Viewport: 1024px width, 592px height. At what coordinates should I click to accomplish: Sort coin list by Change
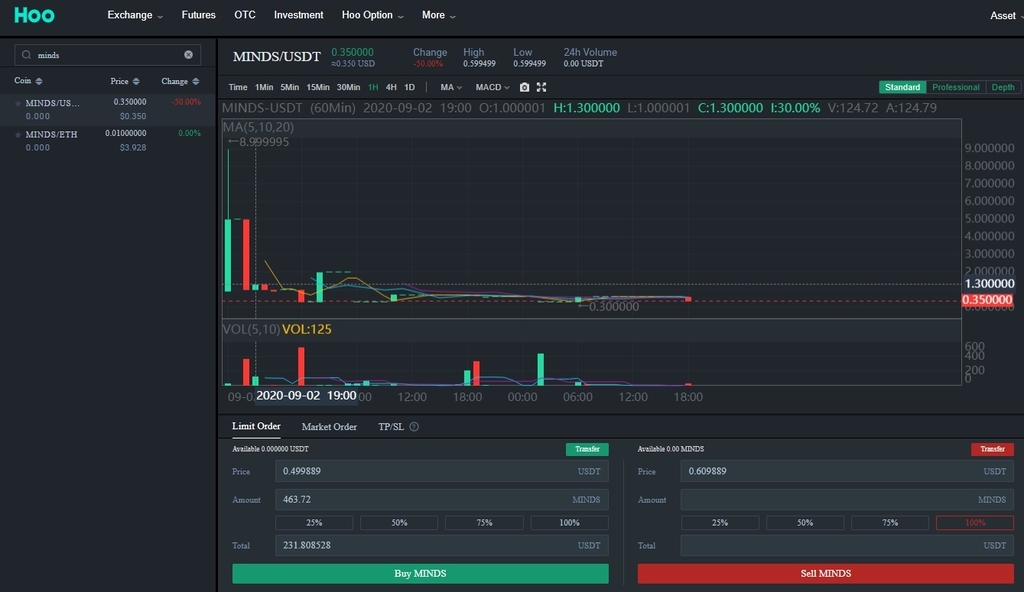click(x=180, y=81)
